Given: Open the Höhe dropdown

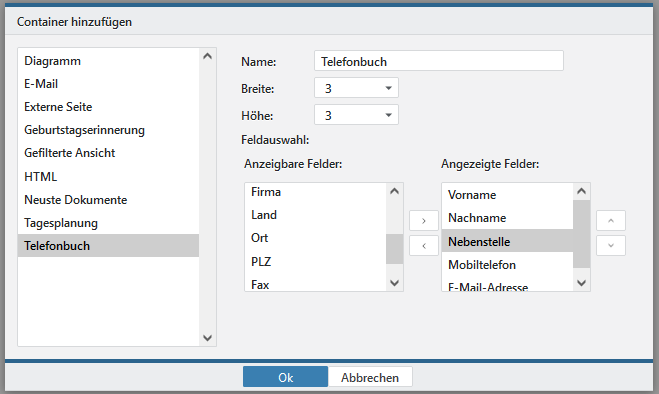Looking at the screenshot, I should click(x=356, y=115).
